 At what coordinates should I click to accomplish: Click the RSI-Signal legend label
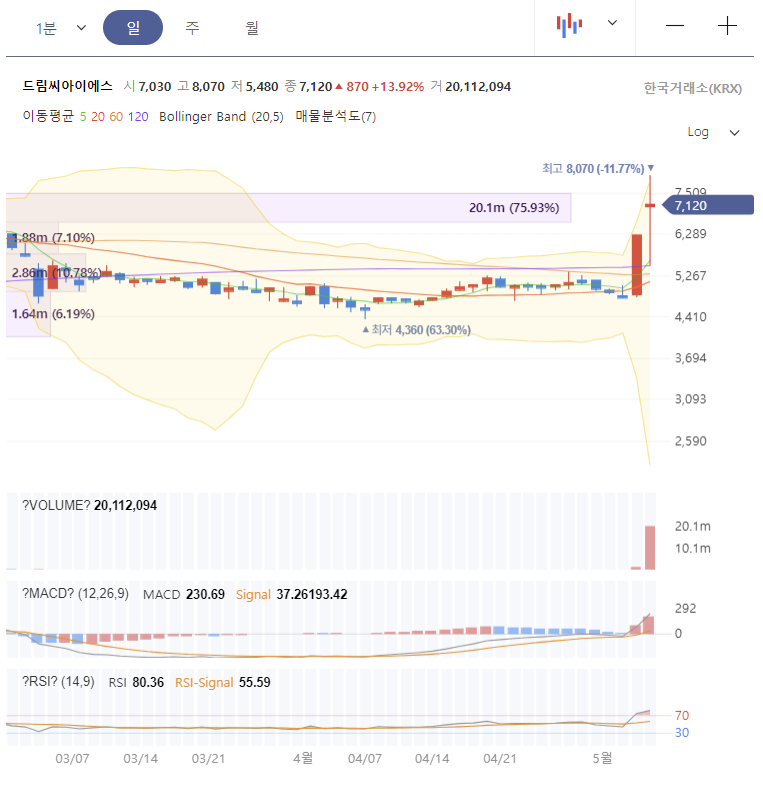click(x=204, y=682)
